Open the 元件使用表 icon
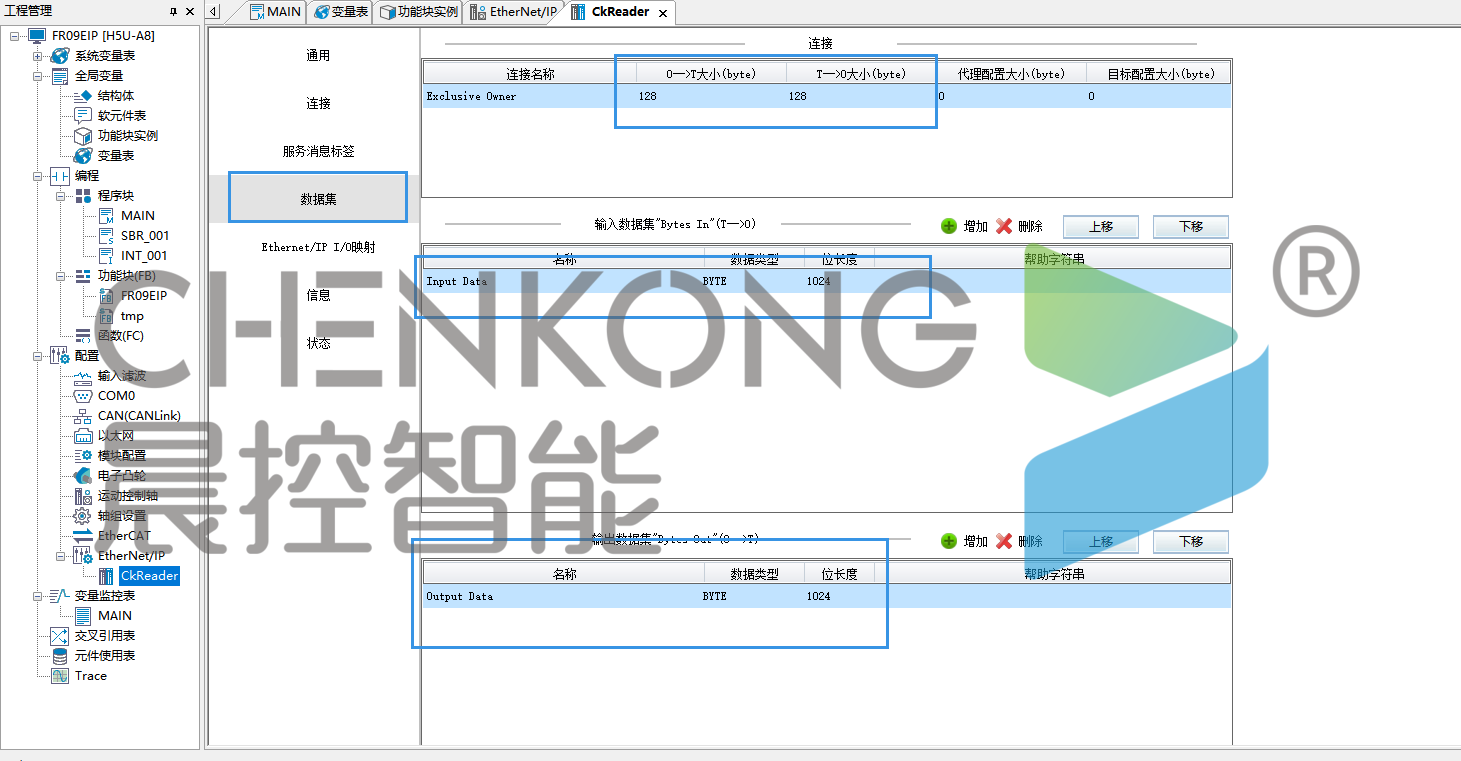Viewport: 1461px width, 761px height. (x=60, y=656)
